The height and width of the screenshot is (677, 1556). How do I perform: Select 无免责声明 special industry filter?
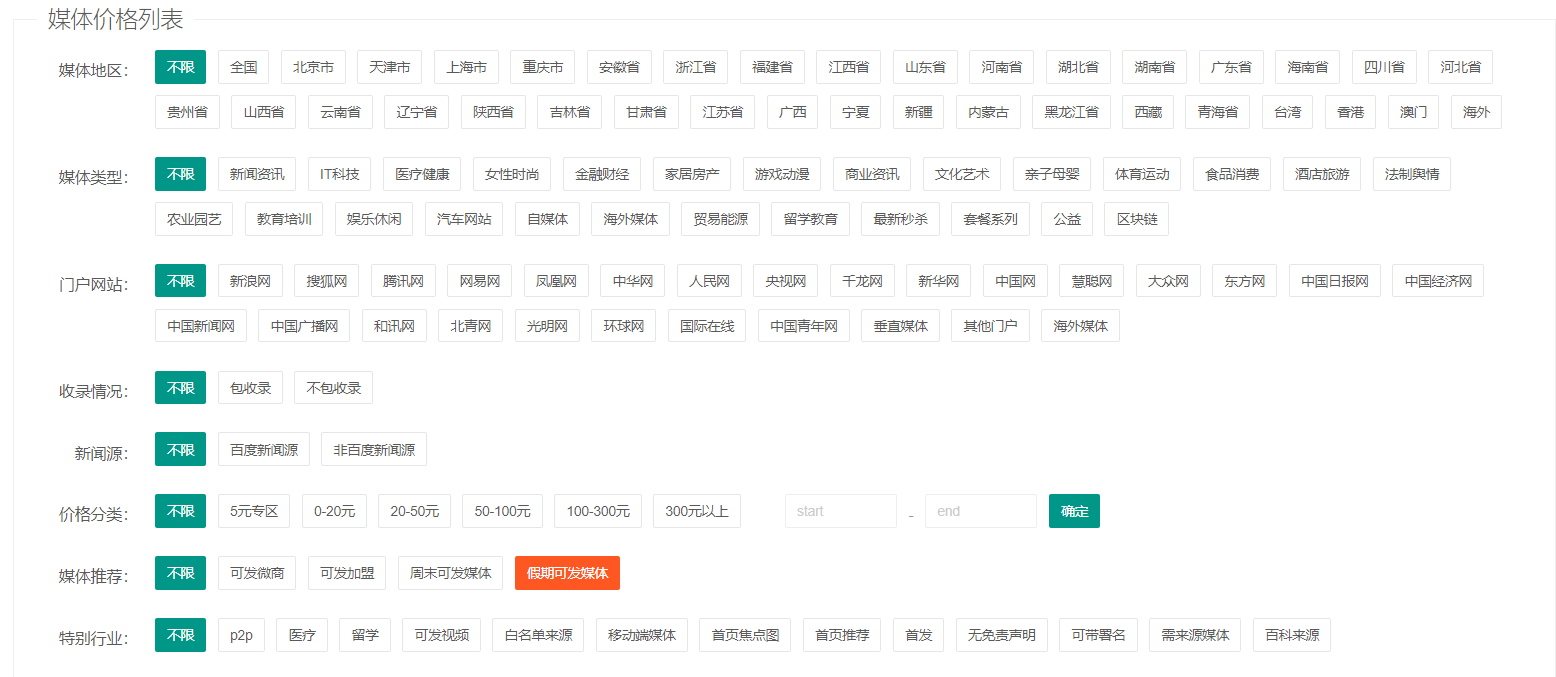coord(1001,635)
